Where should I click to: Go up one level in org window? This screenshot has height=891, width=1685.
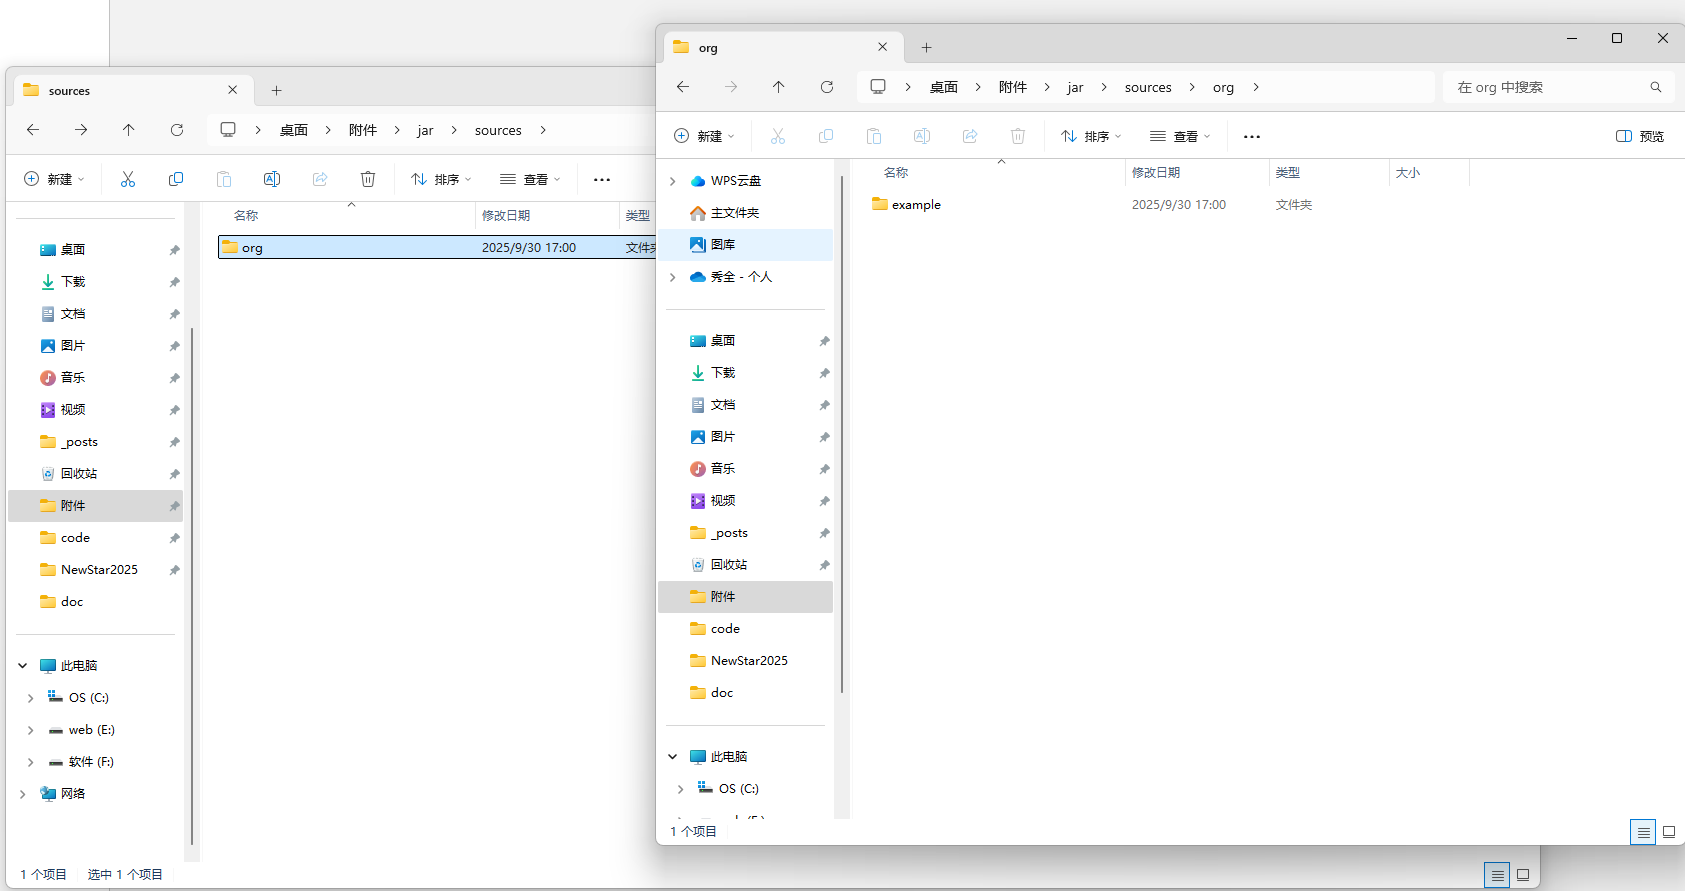pyautogui.click(x=779, y=87)
